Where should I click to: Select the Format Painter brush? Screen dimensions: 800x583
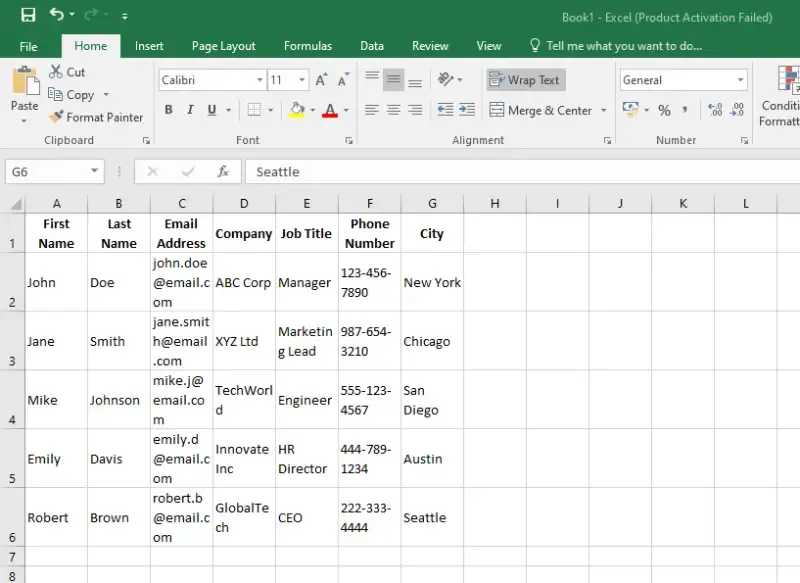pos(56,117)
